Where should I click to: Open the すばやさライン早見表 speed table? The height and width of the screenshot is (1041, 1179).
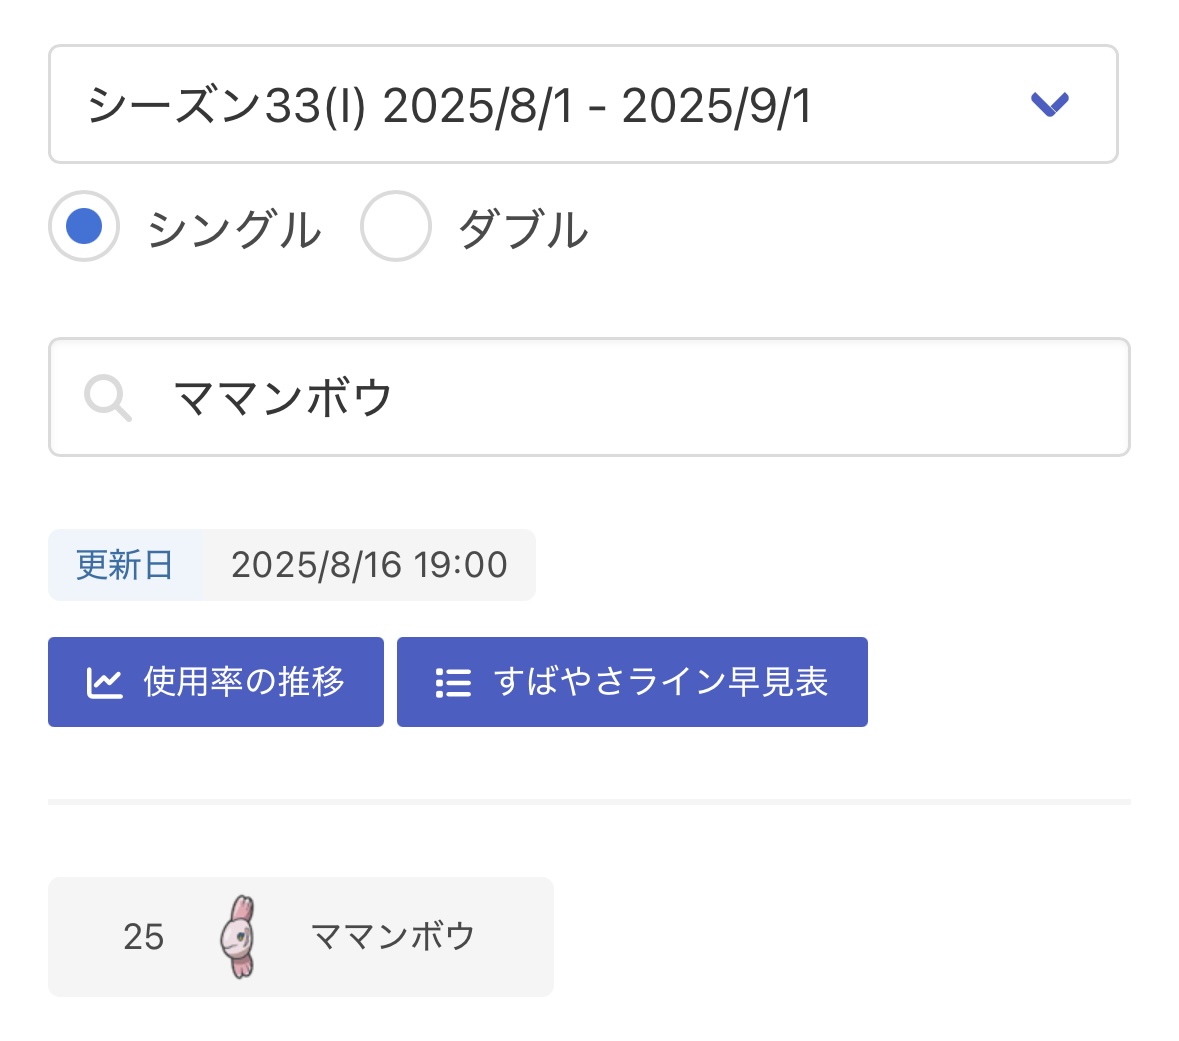660,682
